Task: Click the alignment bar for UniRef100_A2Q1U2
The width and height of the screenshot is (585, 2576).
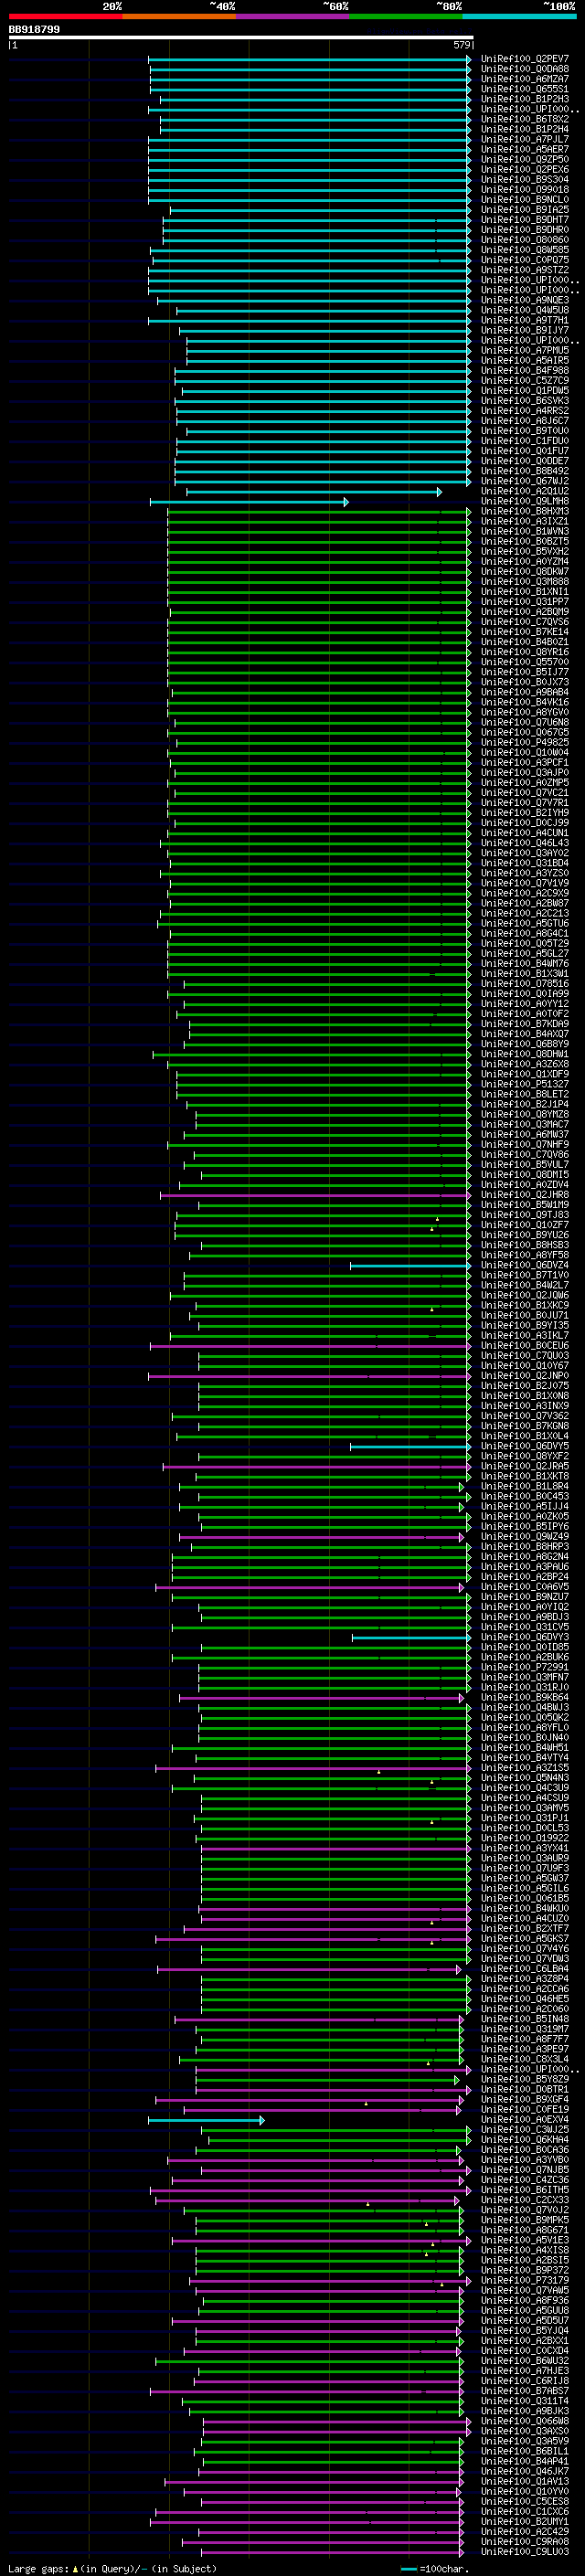Action: click(x=314, y=492)
